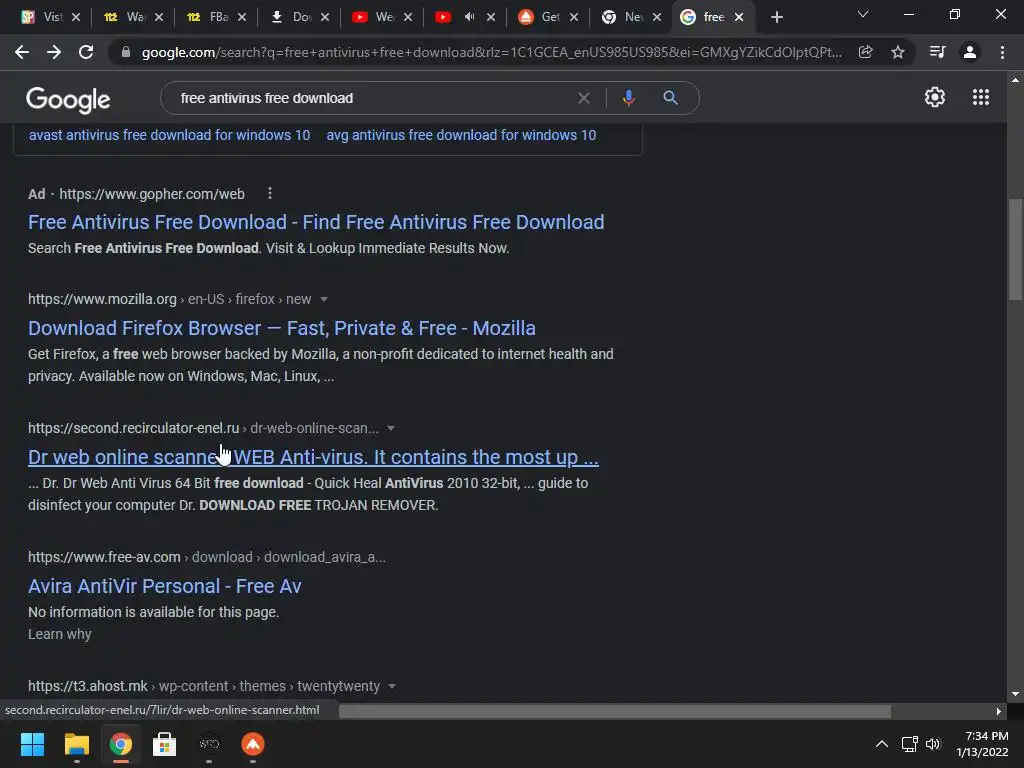Screen dimensions: 1024x768
Task: Open the Chrome profile icon
Action: pyautogui.click(x=970, y=52)
